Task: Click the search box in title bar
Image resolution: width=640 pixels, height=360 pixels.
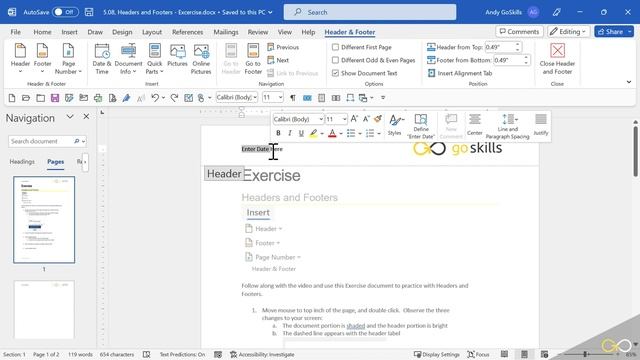Action: pos(370,12)
